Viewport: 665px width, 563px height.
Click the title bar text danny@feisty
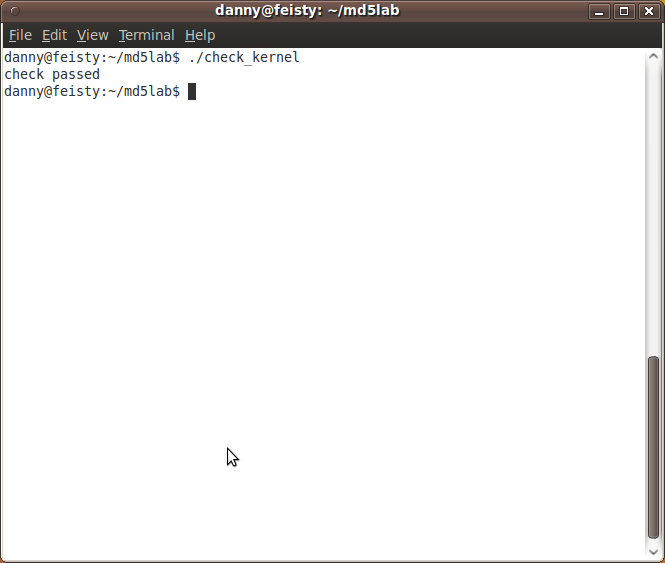point(307,10)
